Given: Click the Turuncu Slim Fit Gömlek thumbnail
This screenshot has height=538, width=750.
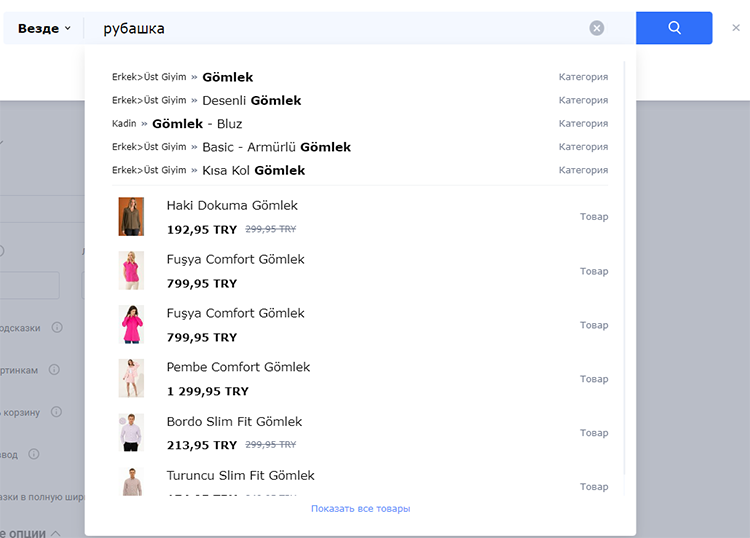Looking at the screenshot, I should tap(131, 482).
